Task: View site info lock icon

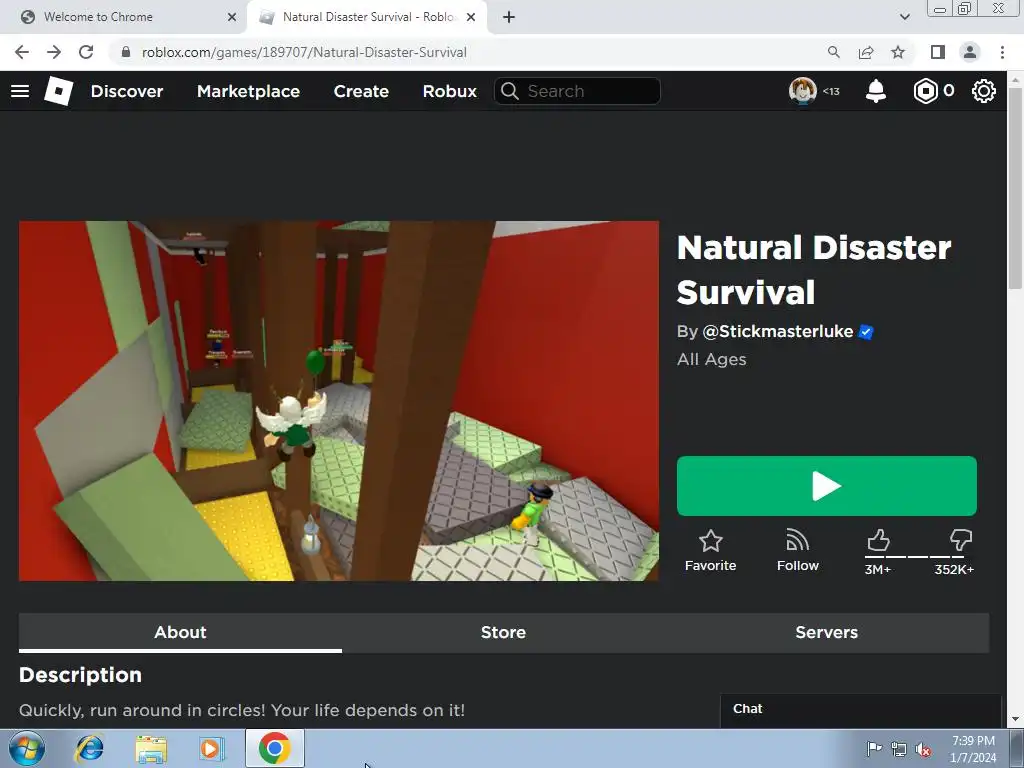Action: pos(126,52)
